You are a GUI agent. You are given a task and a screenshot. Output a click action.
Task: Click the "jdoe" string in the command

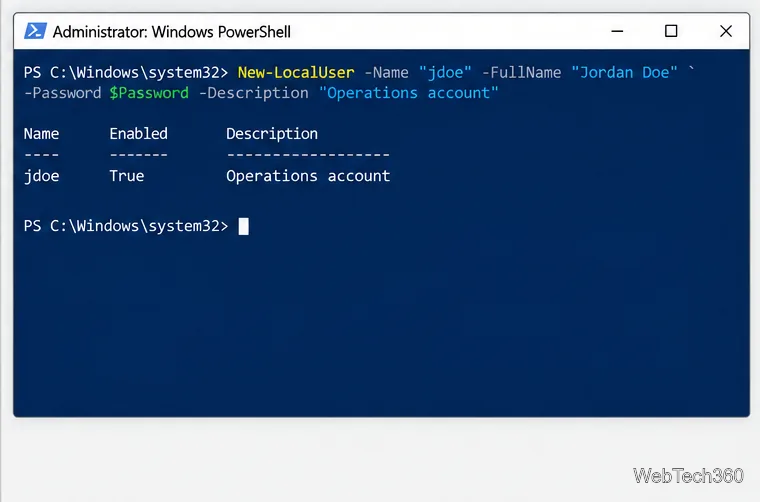coord(445,73)
